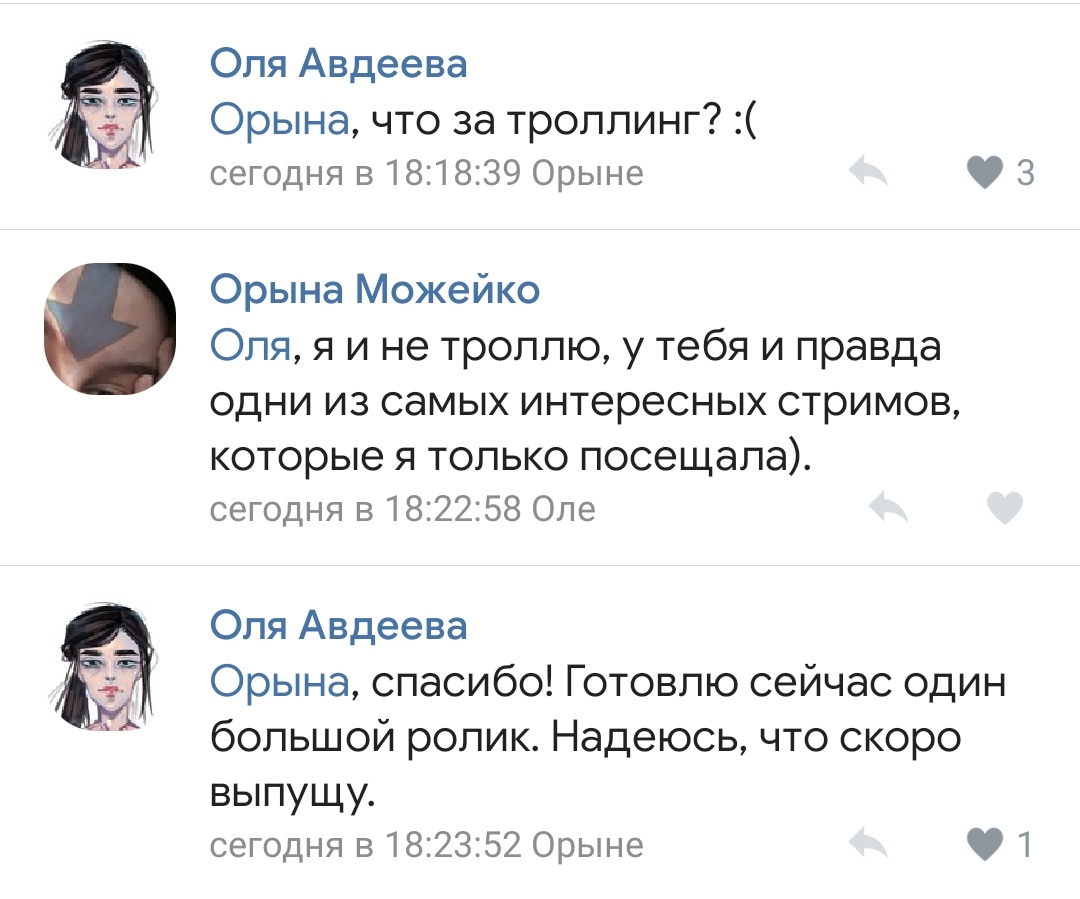Open the timestamp "сегодня в 18:18:39"
This screenshot has height=899, width=1080.
(x=365, y=175)
